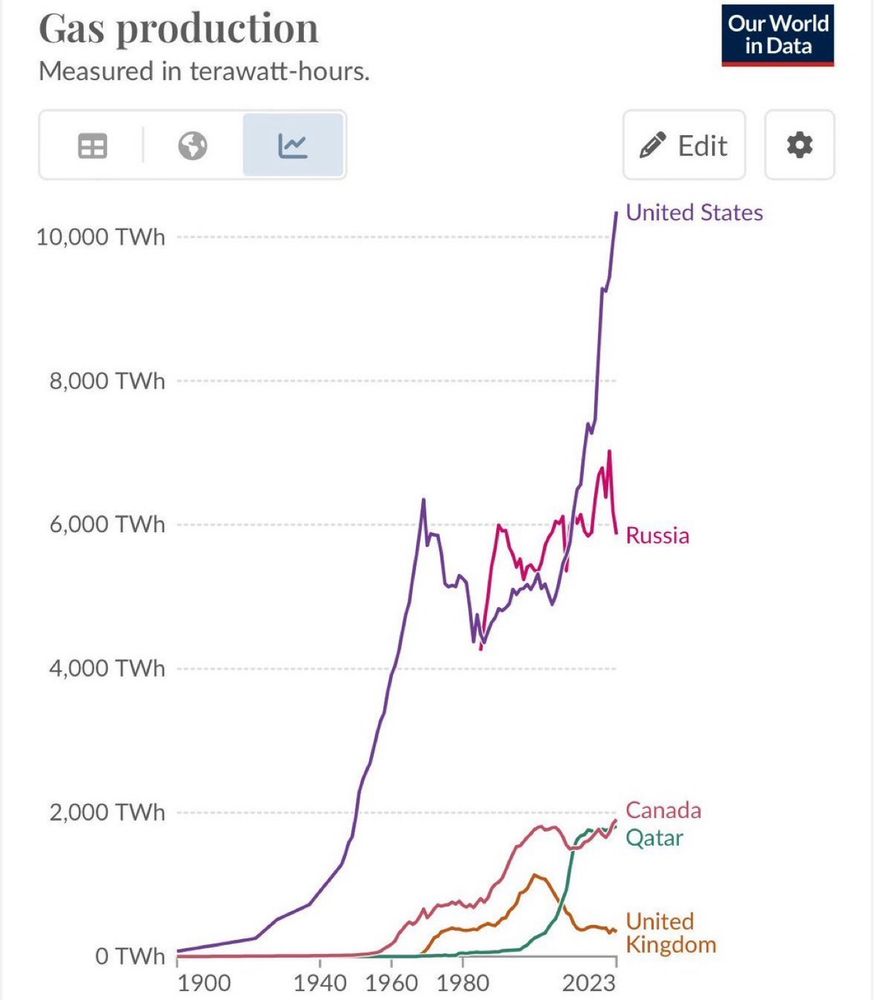This screenshot has height=1000, width=875.
Task: Select the United Kingdom series label
Action: (671, 933)
